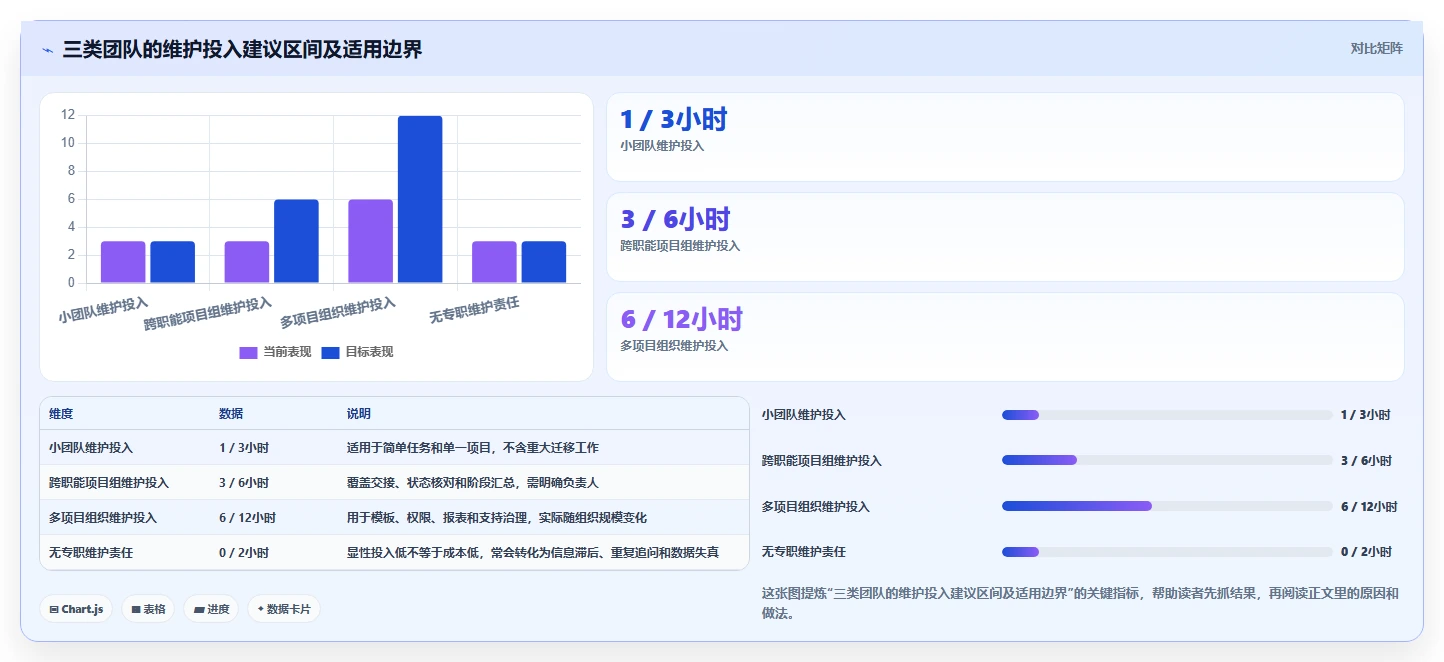Click 多项目组织维护投入 in the table's first column
Screen dimensions: 1444x662
[x=103, y=517]
